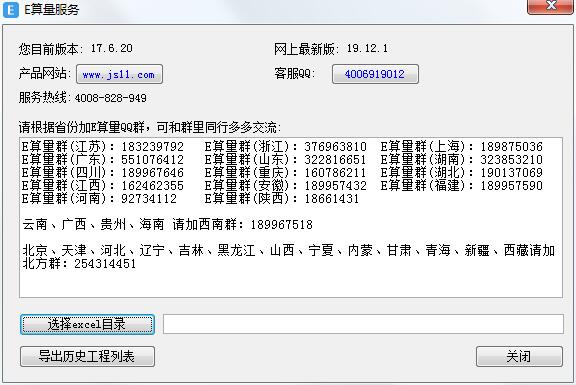Select the 广东 group number 551076412
This screenshot has width=576, height=385.
coord(152,159)
